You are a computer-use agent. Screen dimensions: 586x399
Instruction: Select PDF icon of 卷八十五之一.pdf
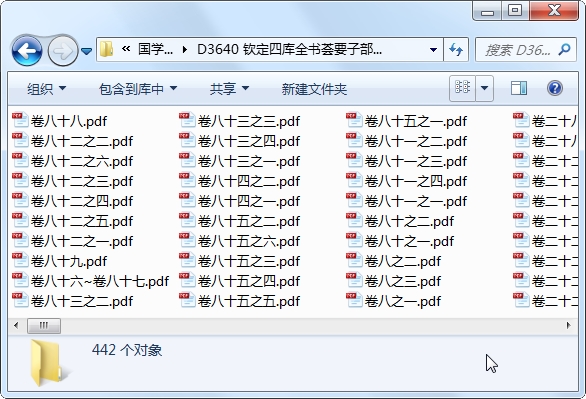354,120
